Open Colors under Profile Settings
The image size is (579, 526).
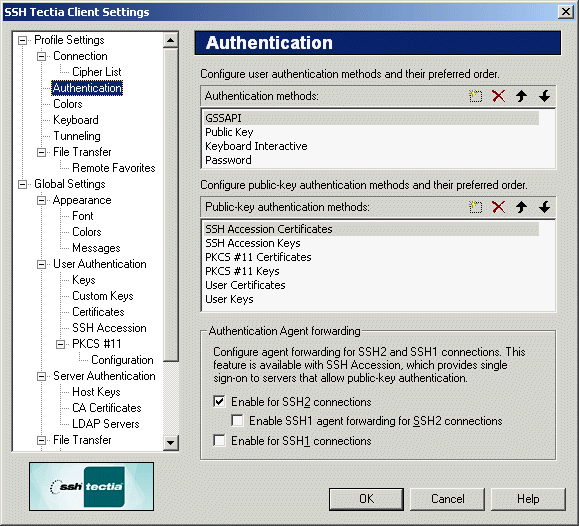point(68,104)
